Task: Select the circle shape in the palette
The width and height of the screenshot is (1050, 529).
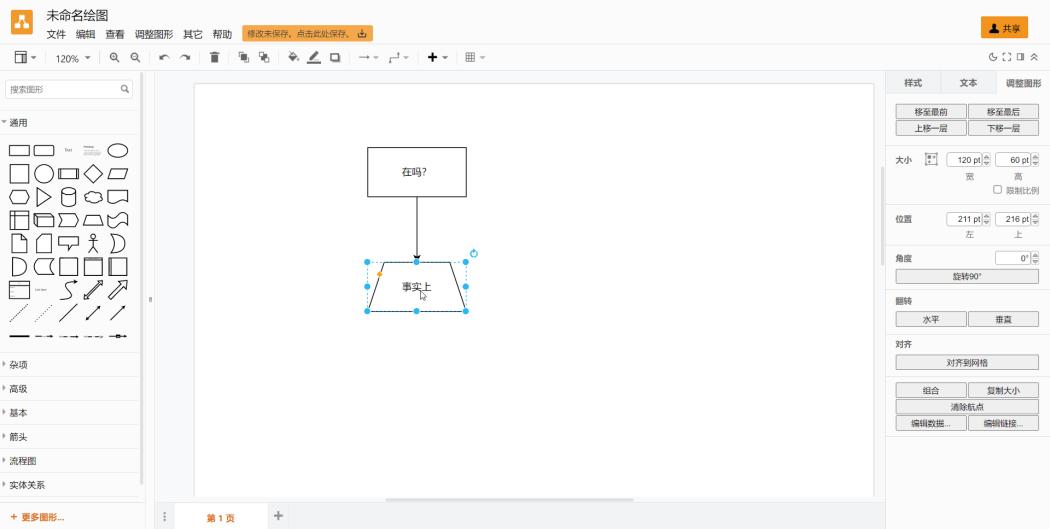Action: coord(44,173)
